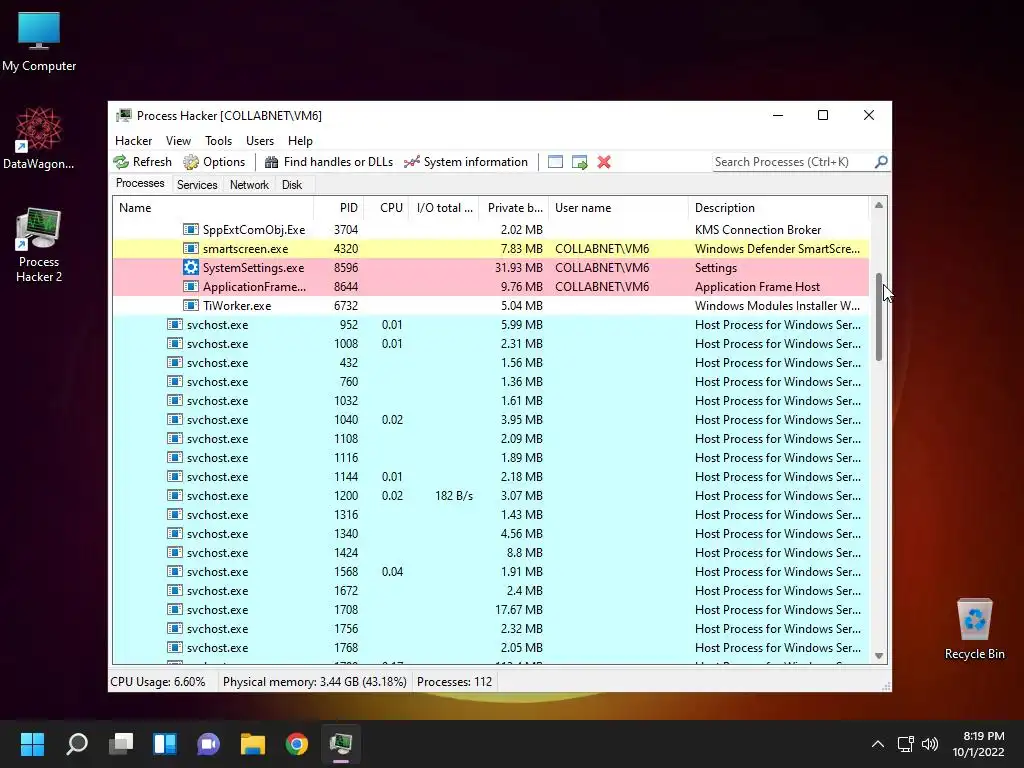The image size is (1024, 768).
Task: Click the red X terminate icon
Action: 604,162
